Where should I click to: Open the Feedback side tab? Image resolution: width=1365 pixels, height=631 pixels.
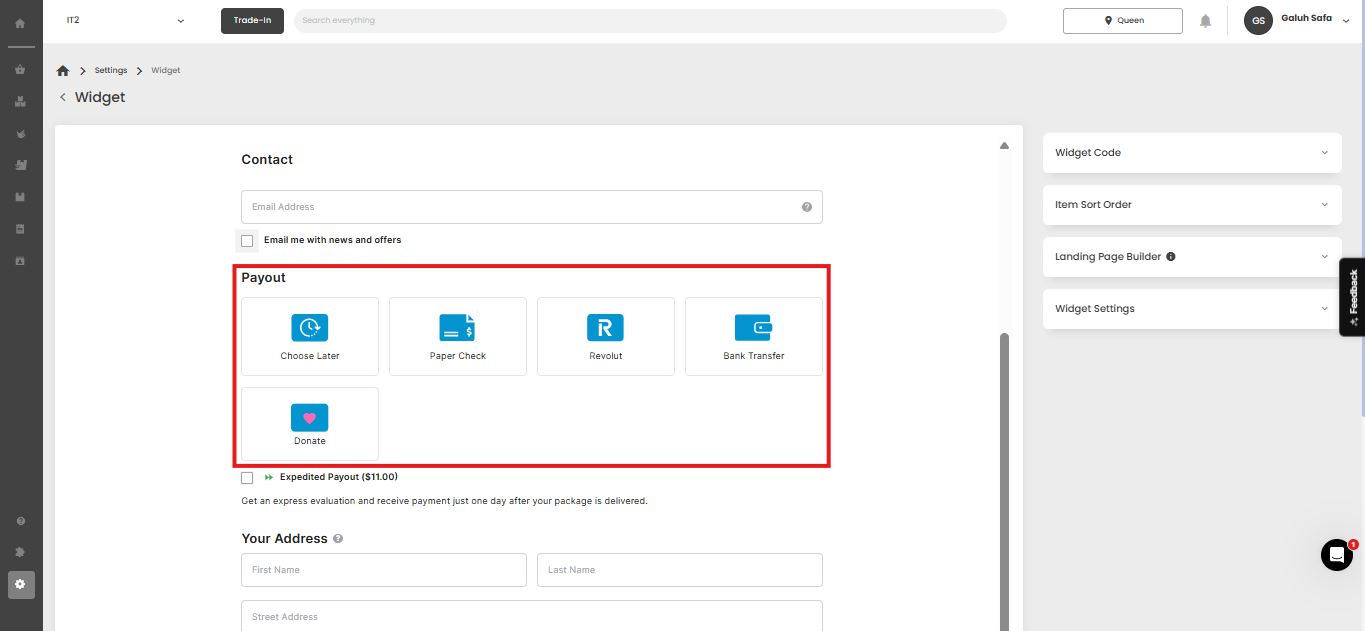coord(1353,296)
